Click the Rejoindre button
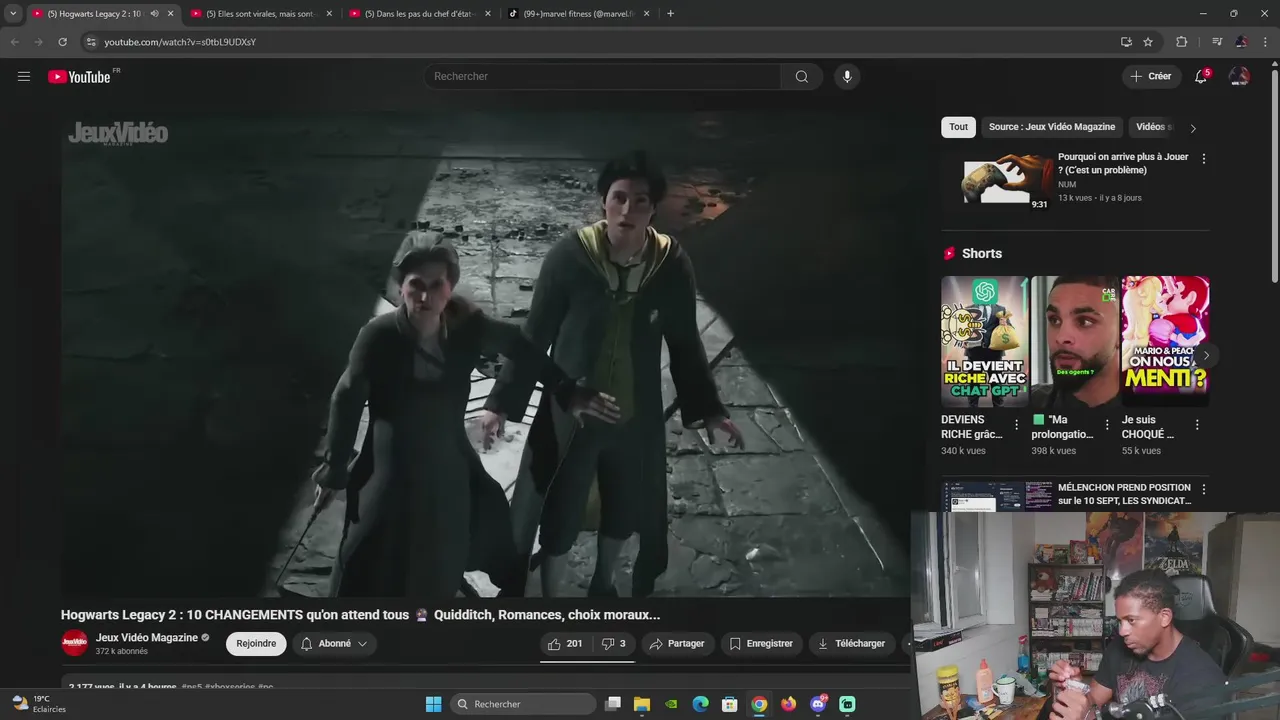 pyautogui.click(x=256, y=644)
